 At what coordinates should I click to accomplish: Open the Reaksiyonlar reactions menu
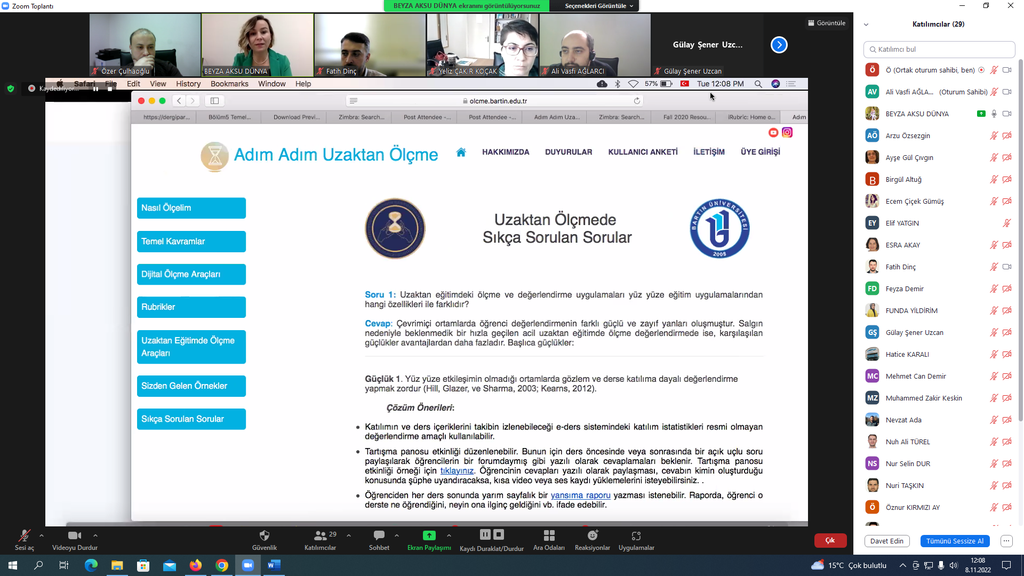pos(592,536)
